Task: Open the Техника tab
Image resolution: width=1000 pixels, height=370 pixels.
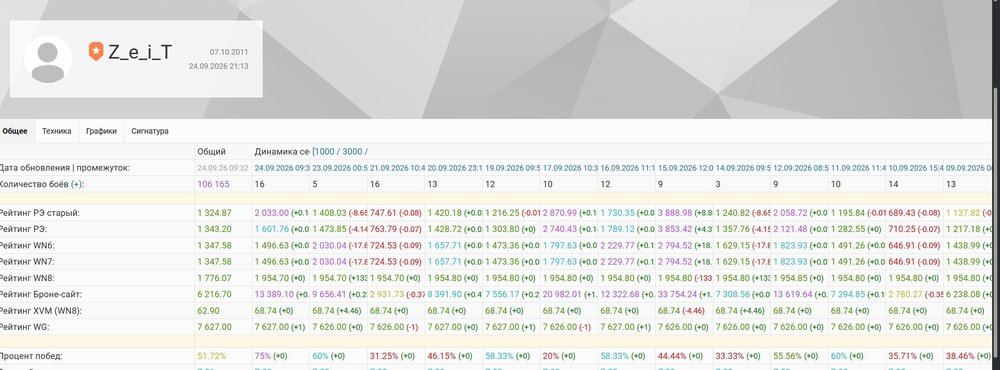Action: 57,131
